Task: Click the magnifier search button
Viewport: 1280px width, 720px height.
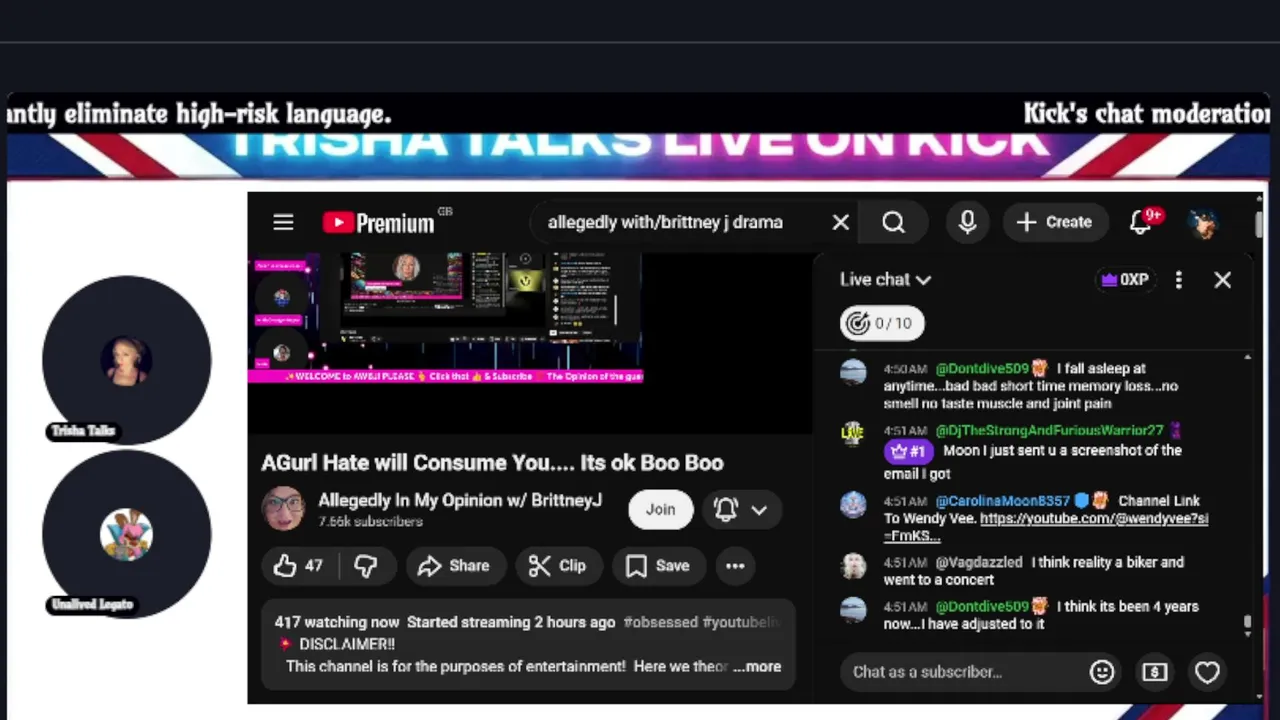Action: (894, 222)
